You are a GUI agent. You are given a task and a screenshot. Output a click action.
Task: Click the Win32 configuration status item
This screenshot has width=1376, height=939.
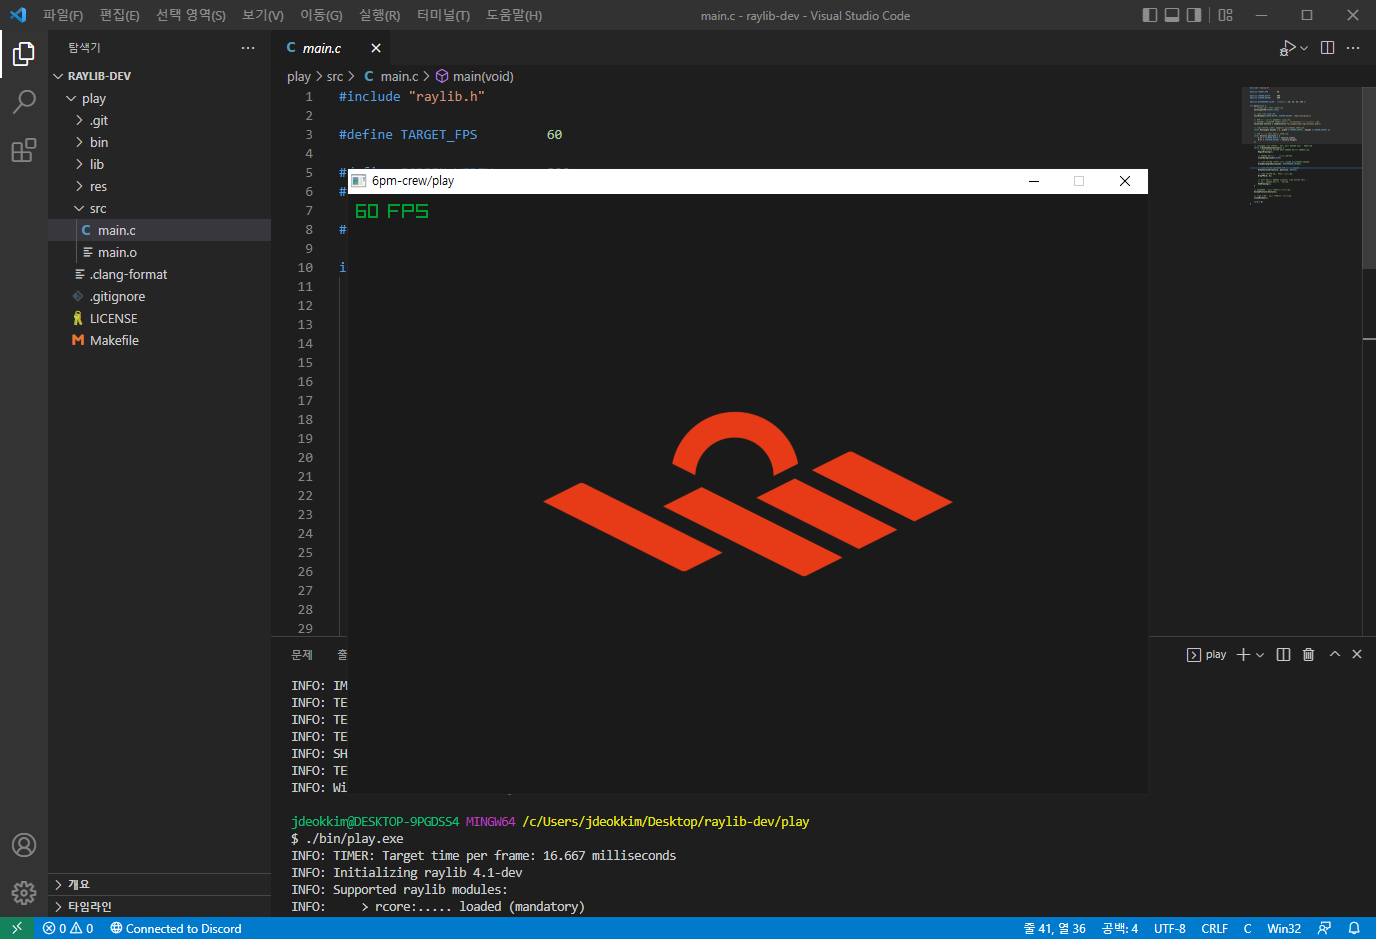point(1284,928)
